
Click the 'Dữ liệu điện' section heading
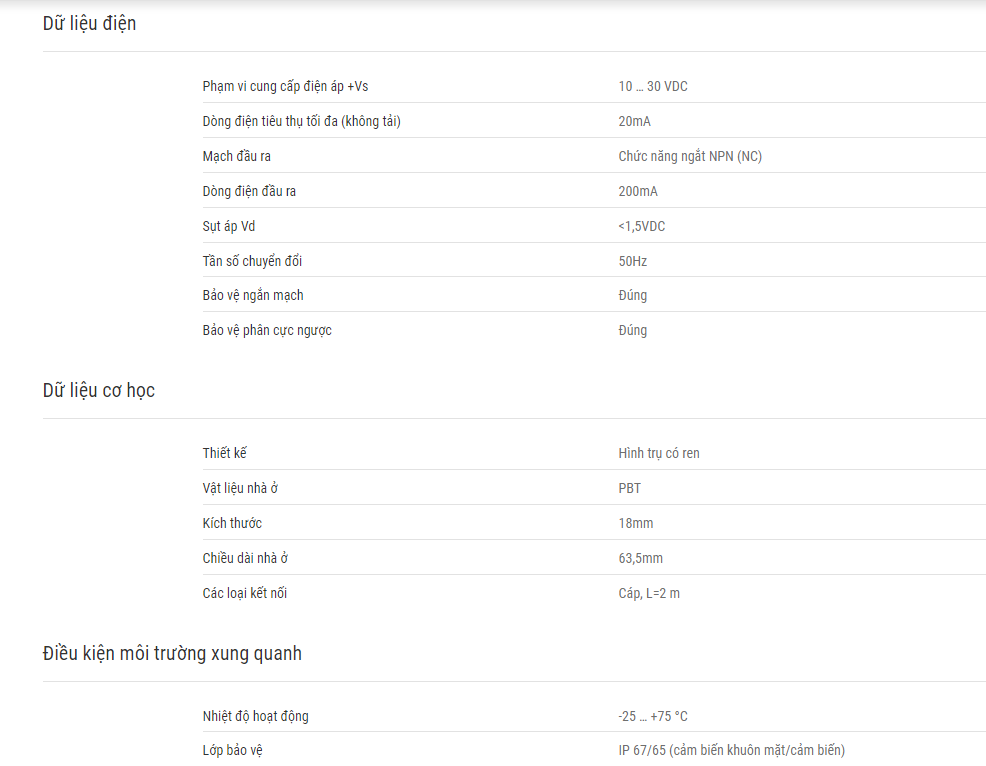(89, 24)
